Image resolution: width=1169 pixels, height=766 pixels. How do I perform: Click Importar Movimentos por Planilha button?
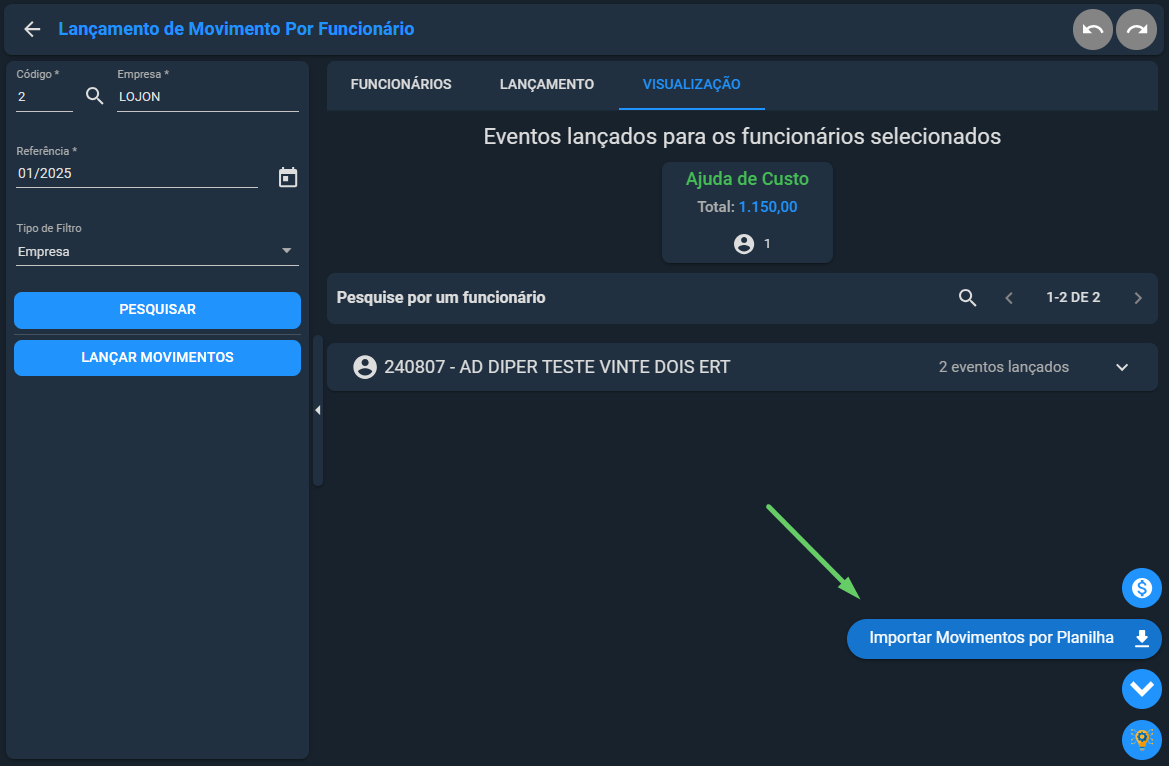(1003, 638)
